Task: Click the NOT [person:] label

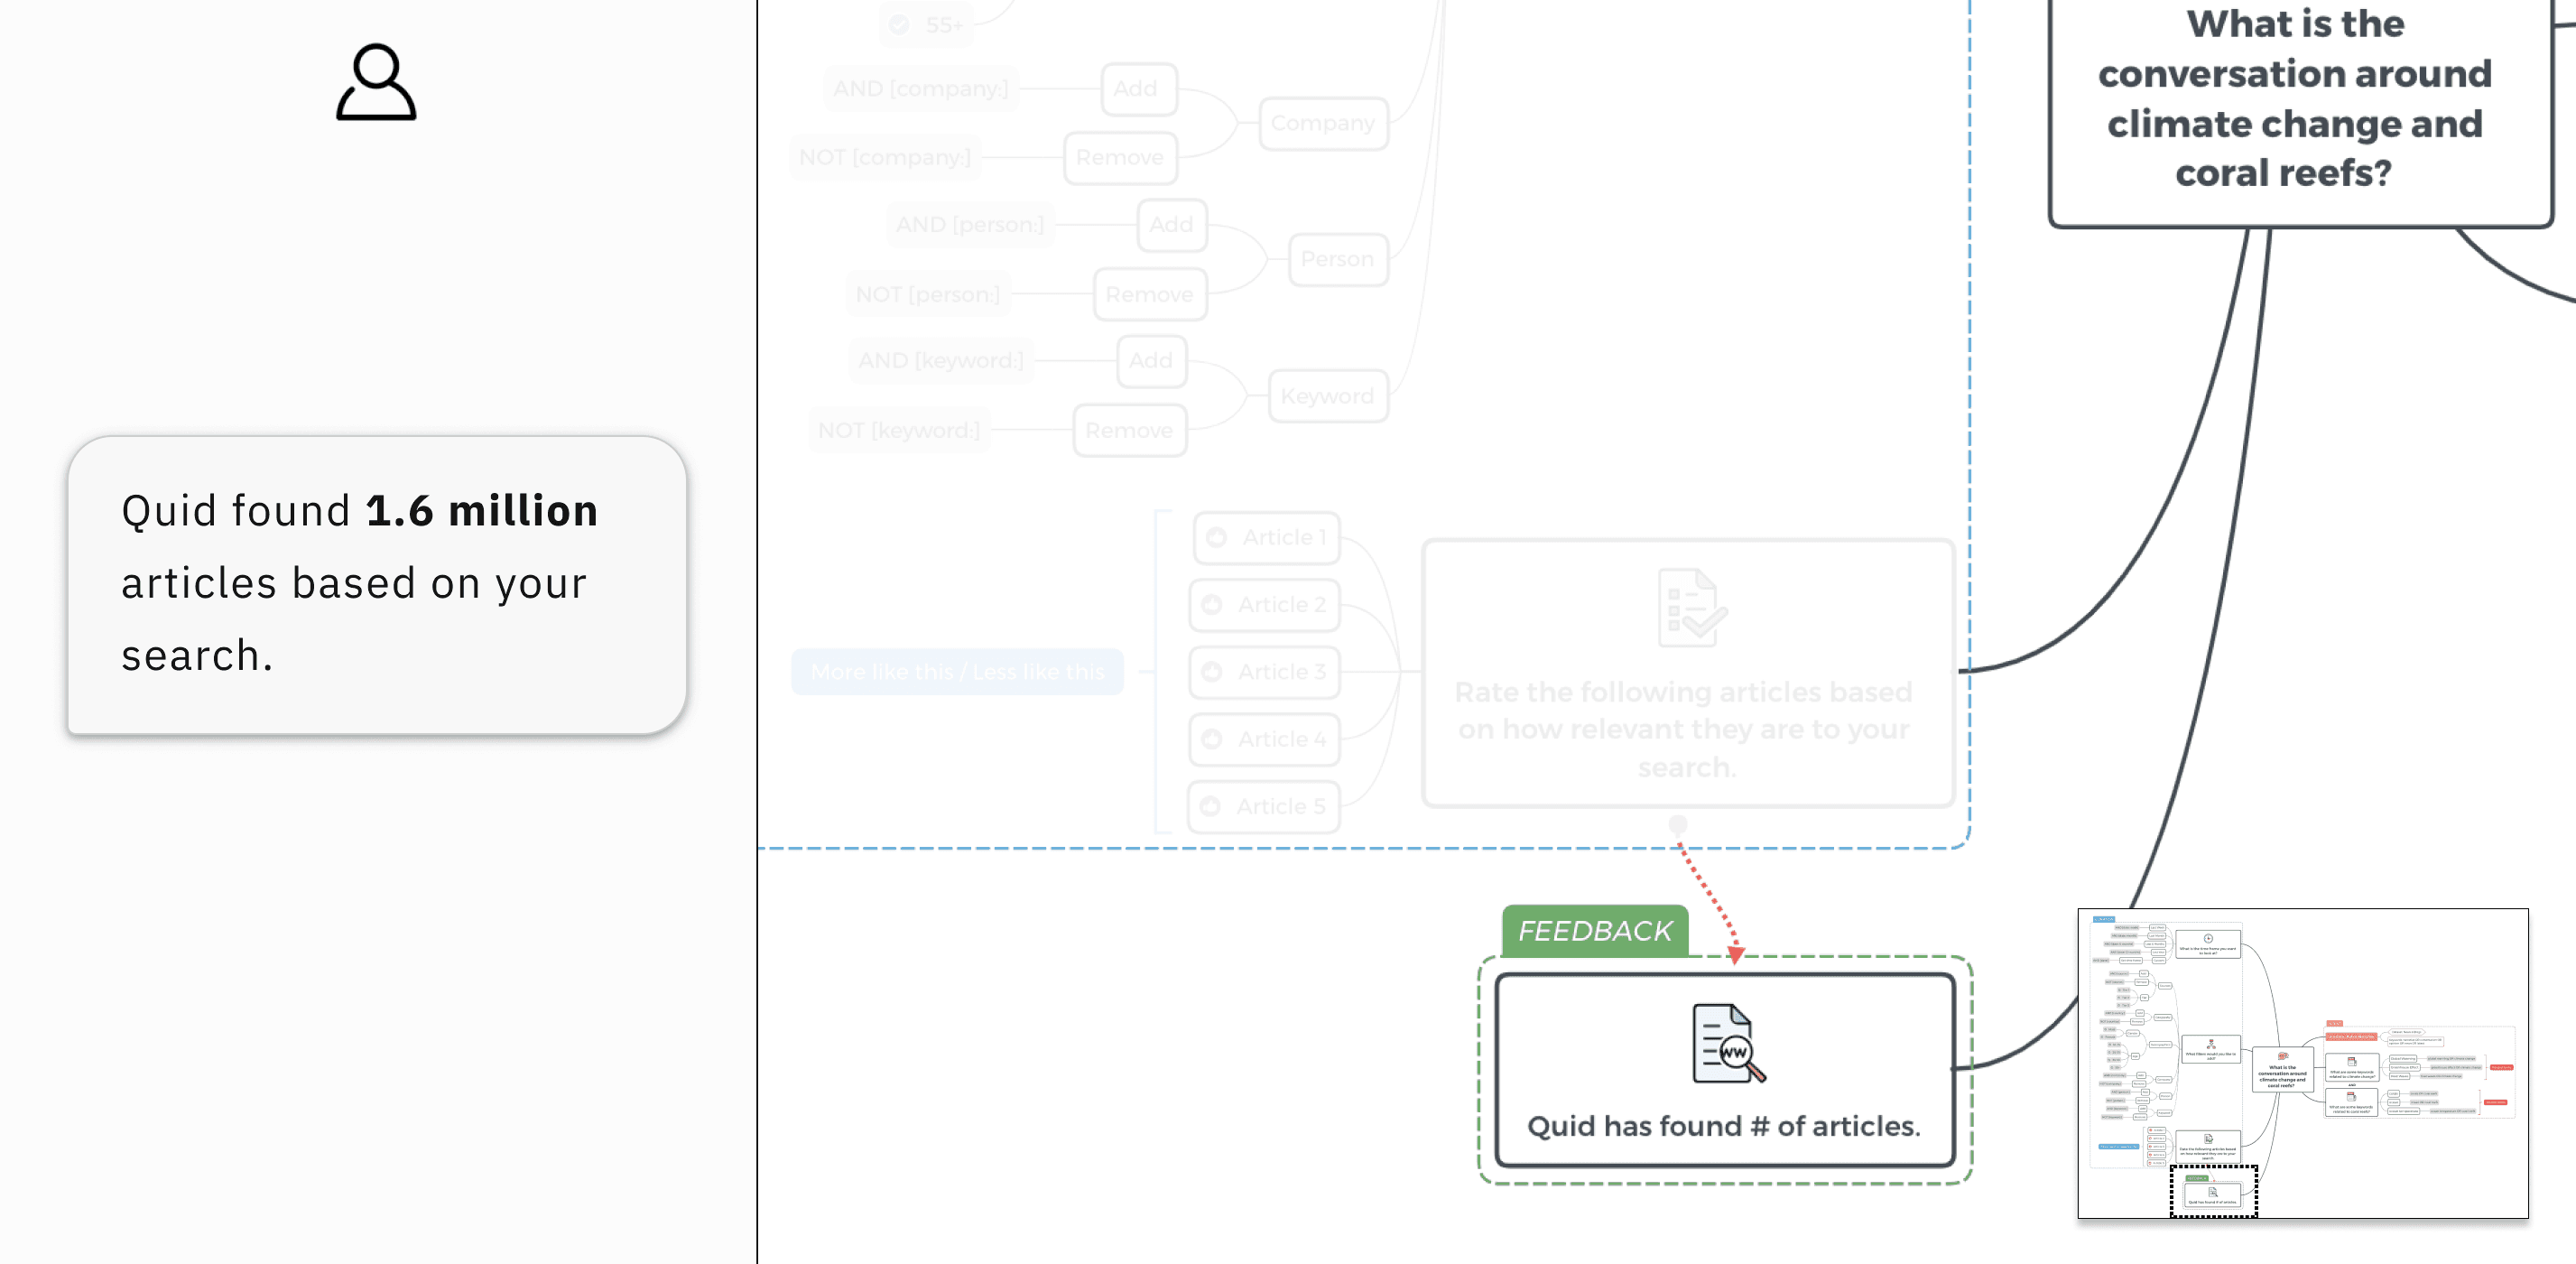Action: click(x=927, y=295)
